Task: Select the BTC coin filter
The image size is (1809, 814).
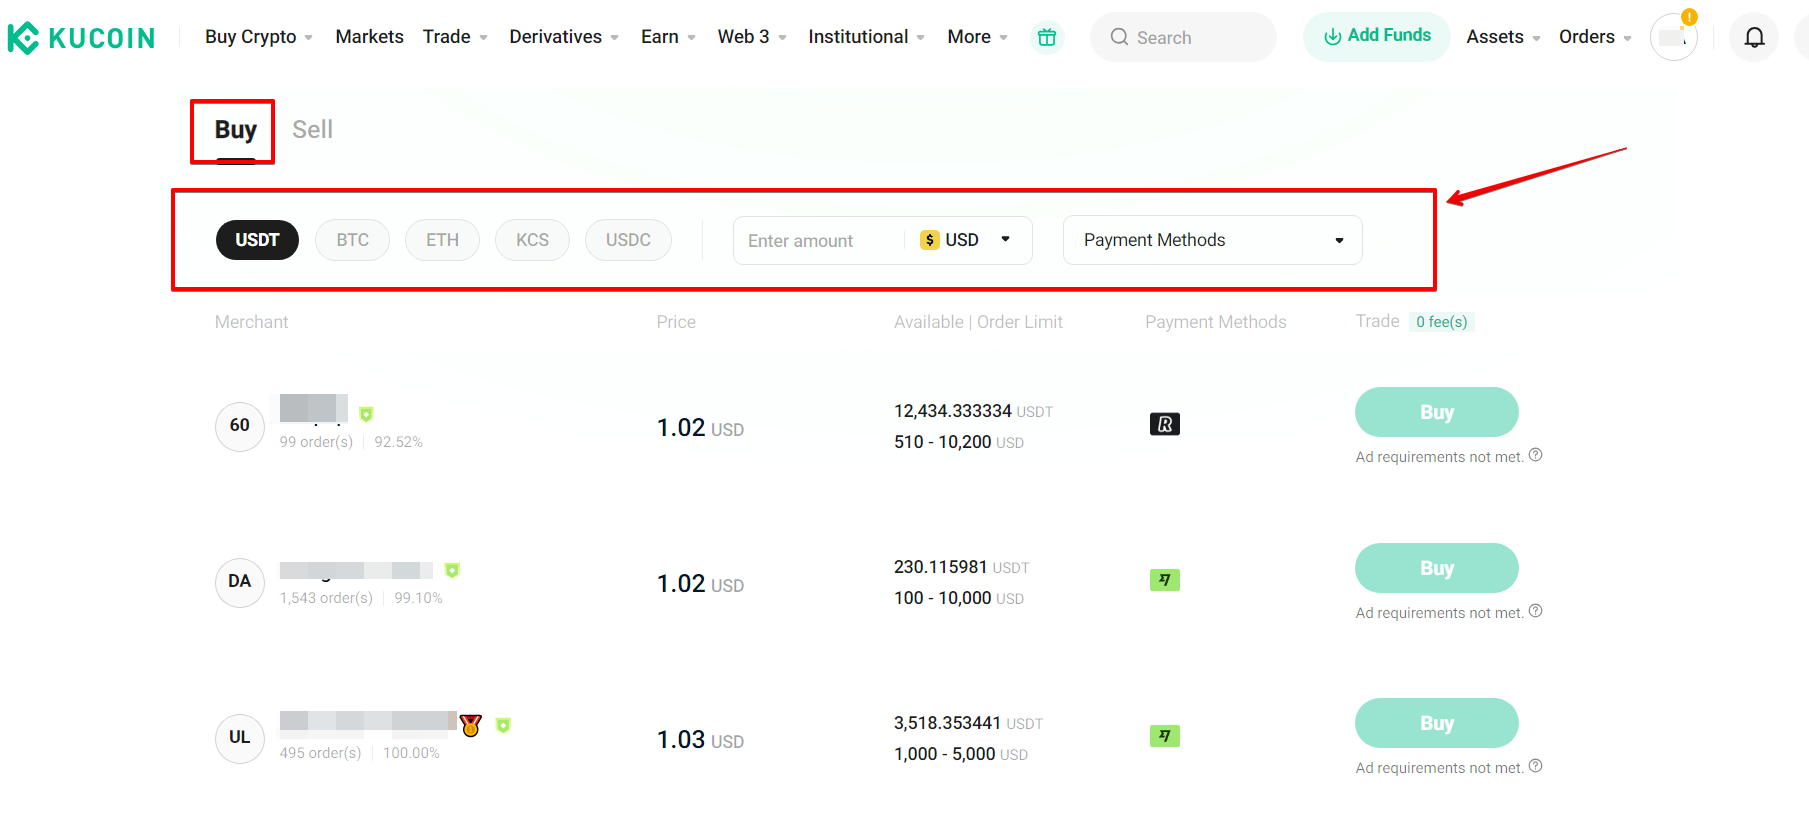Action: pyautogui.click(x=352, y=240)
